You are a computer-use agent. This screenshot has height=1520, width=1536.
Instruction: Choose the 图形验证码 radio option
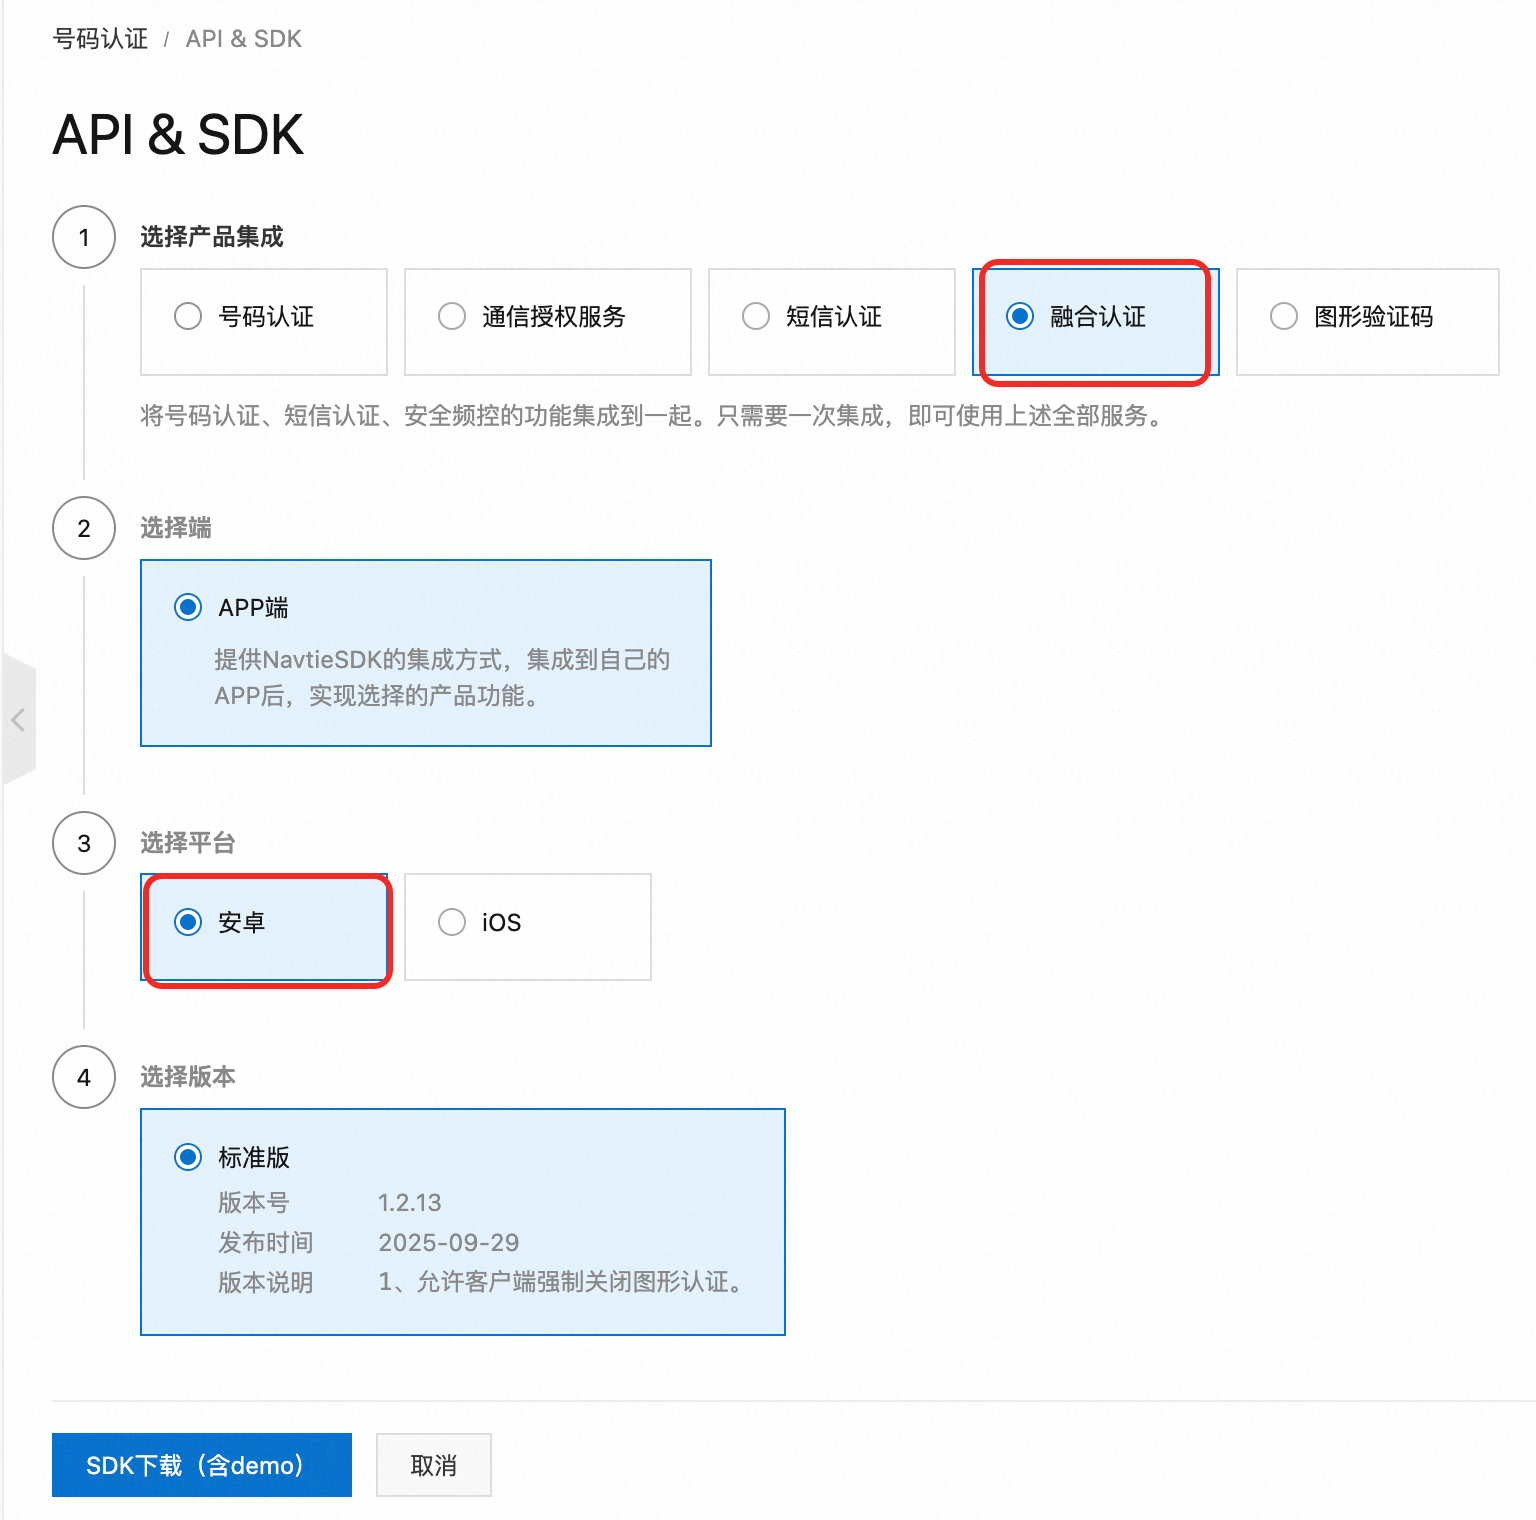coord(1368,321)
